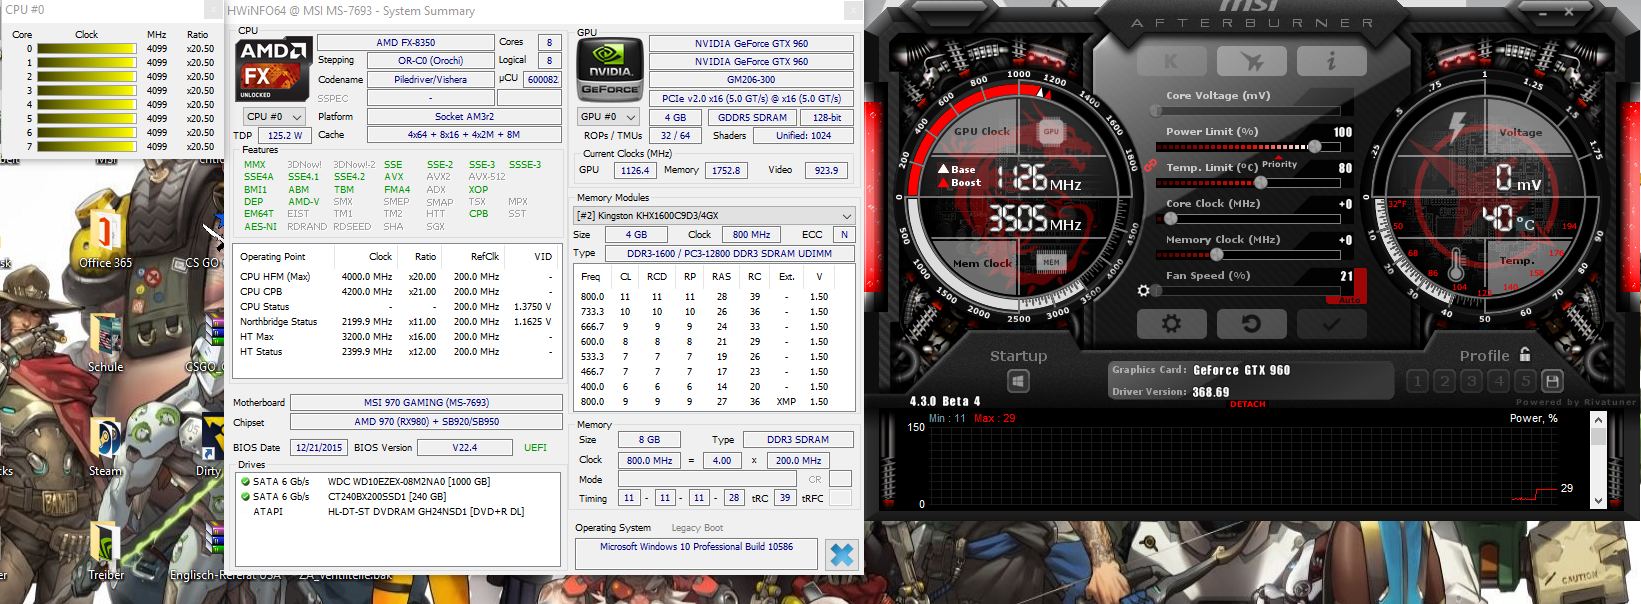Click the fan speed settings gear icon
The width and height of the screenshot is (1641, 604).
pos(1143,291)
